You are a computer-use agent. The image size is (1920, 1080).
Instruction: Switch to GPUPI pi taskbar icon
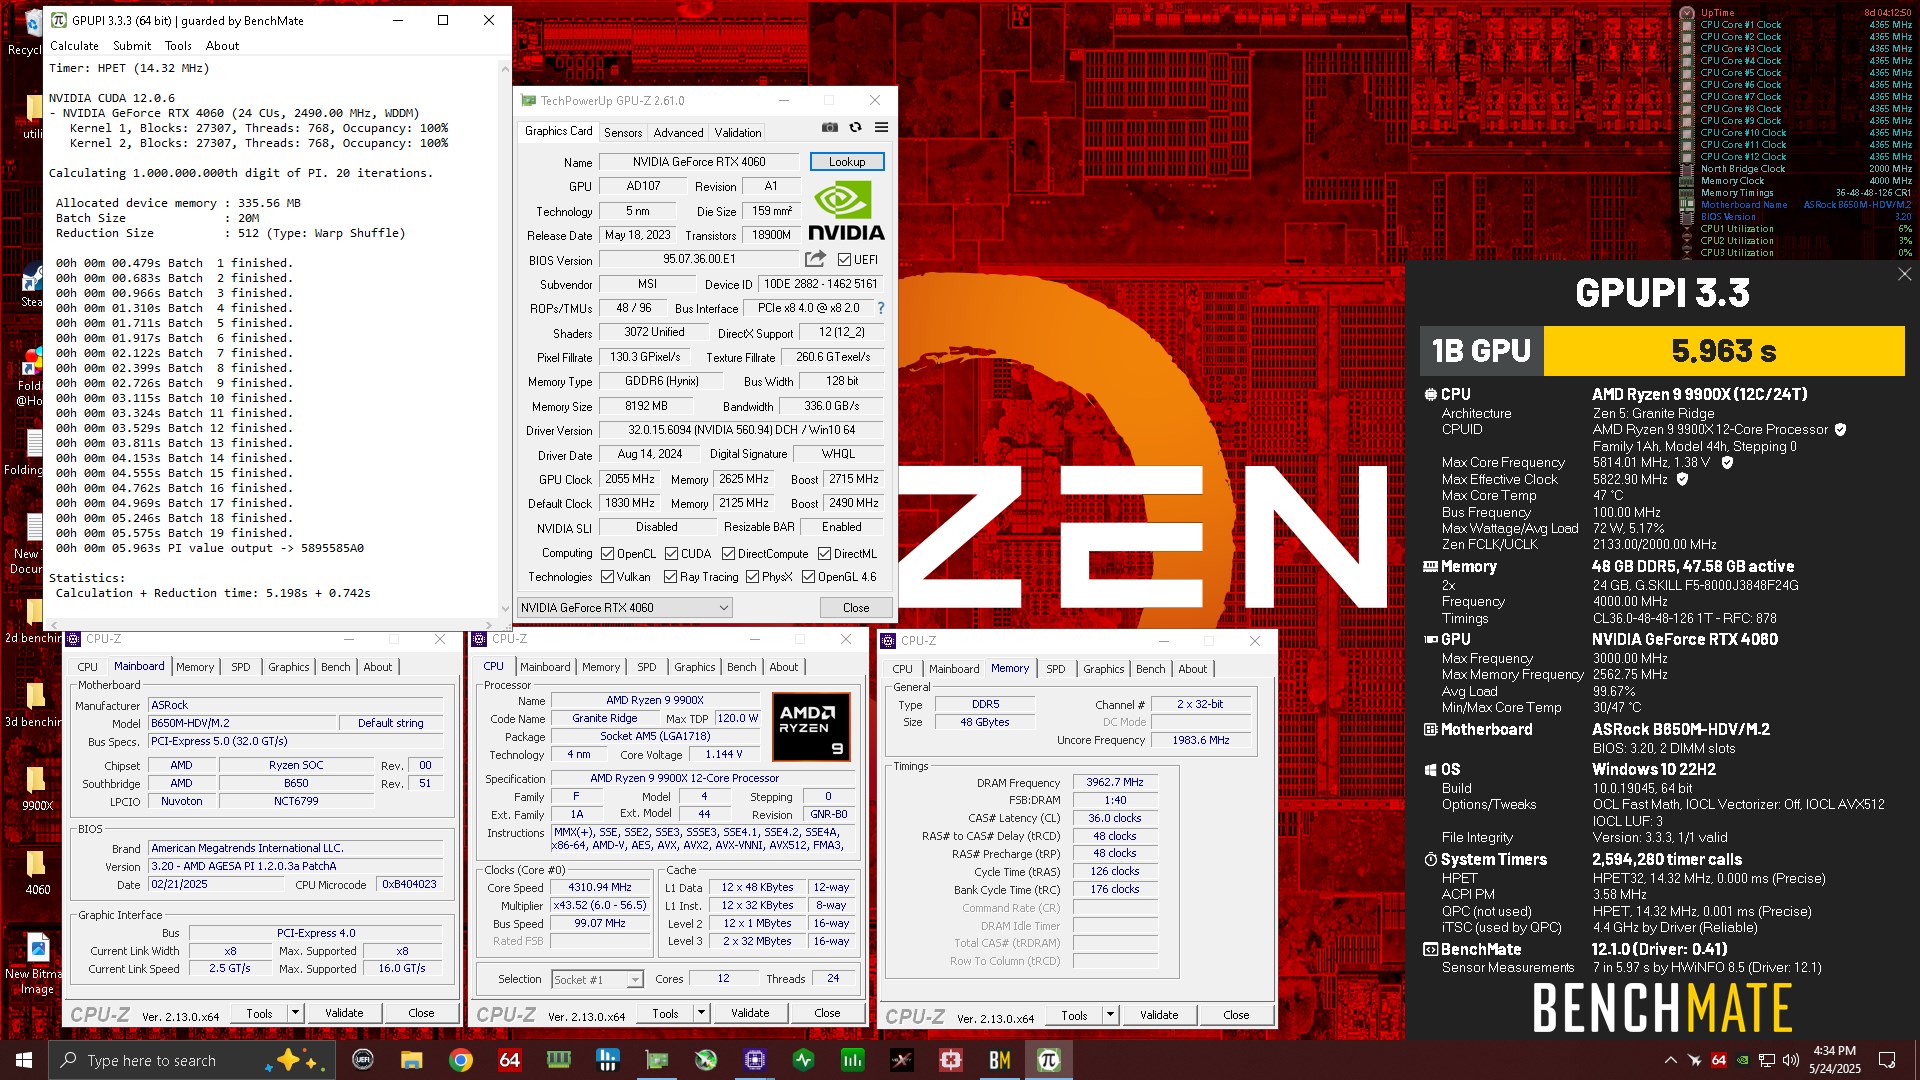click(x=1048, y=1060)
